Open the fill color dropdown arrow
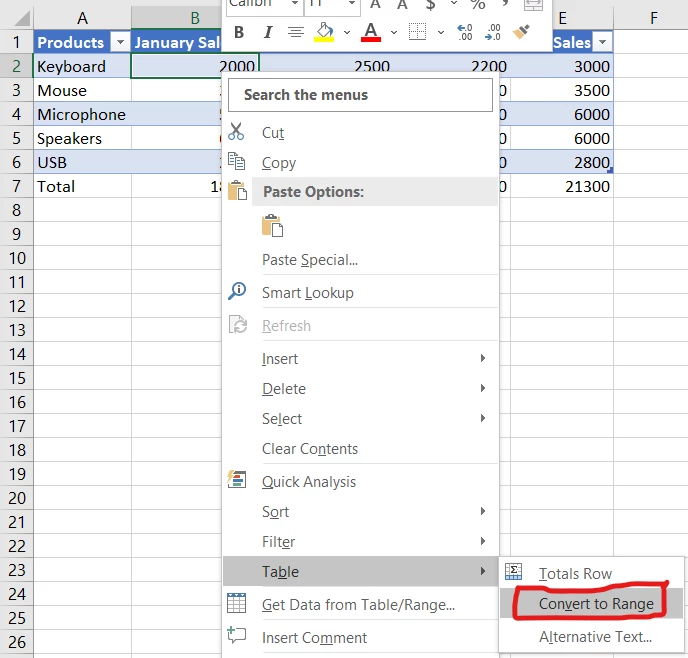 click(x=346, y=33)
